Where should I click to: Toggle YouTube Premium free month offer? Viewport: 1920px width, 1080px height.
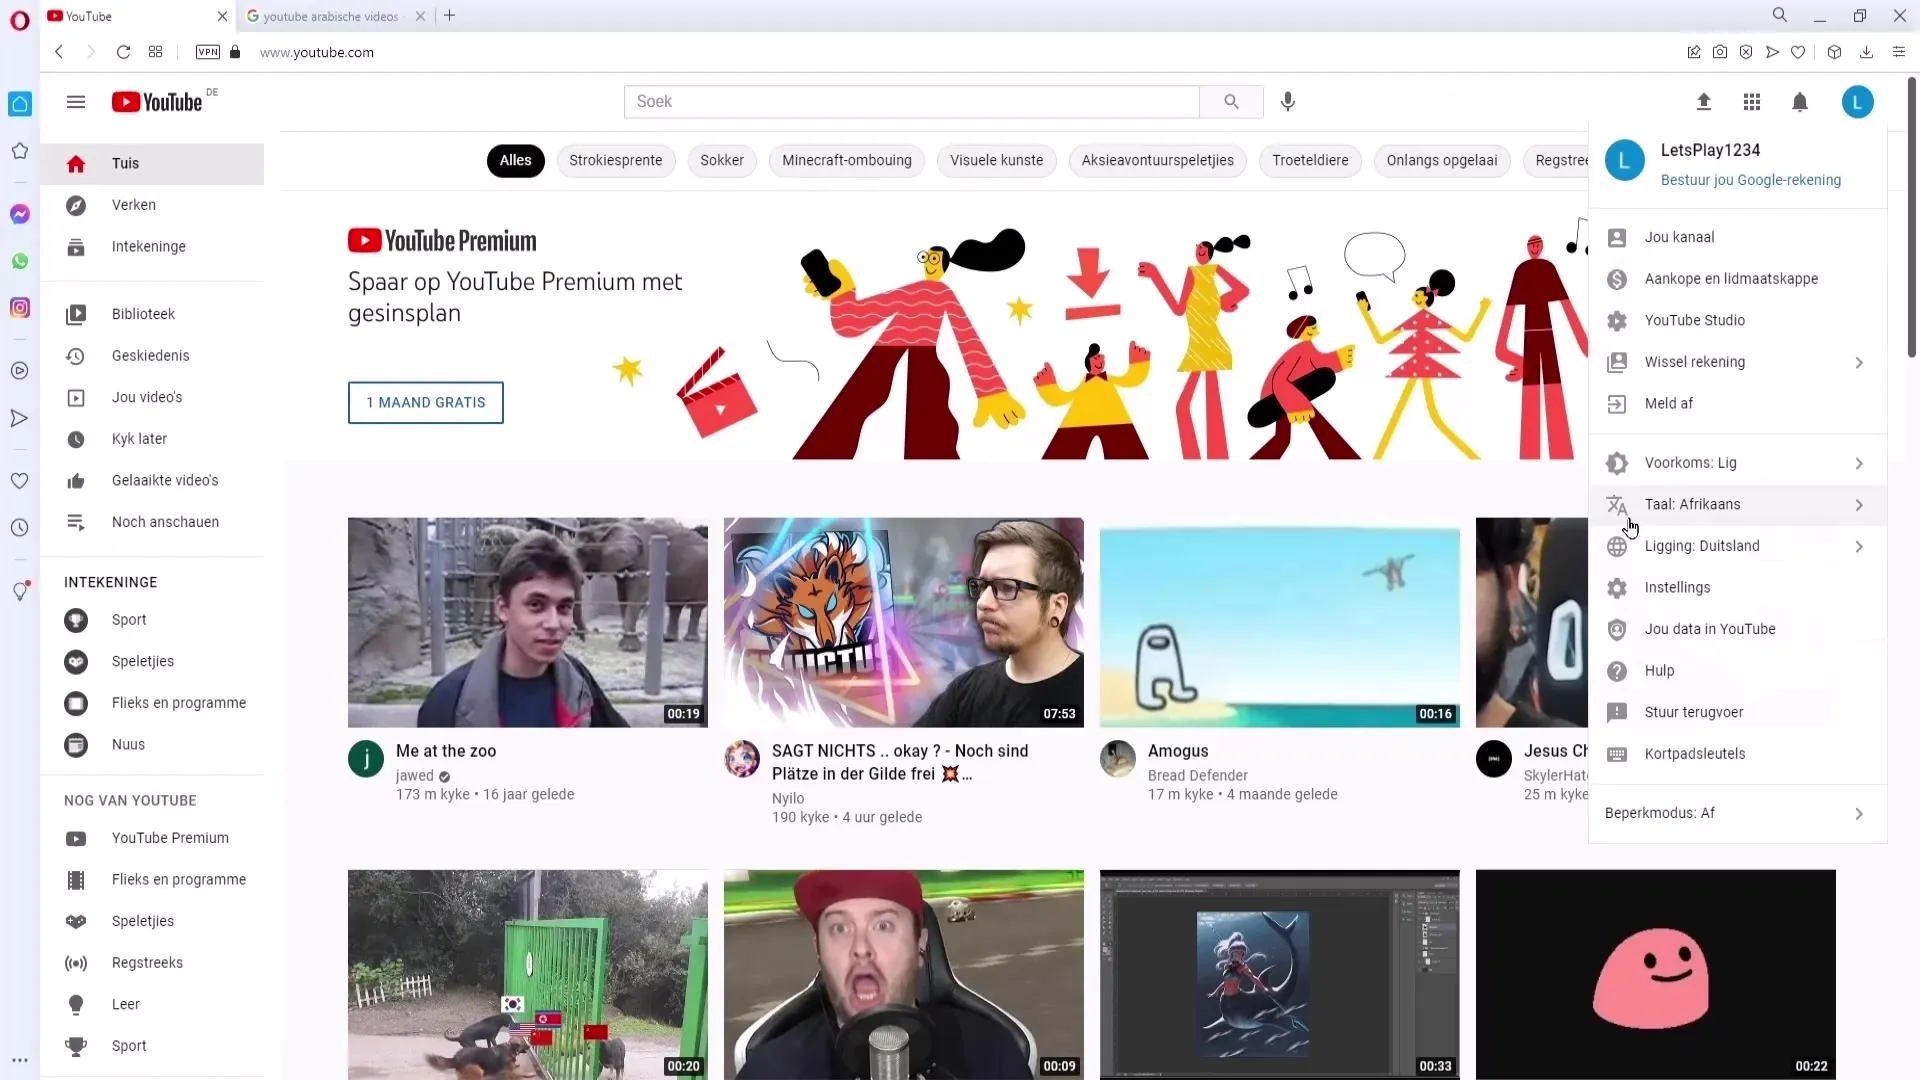tap(425, 402)
